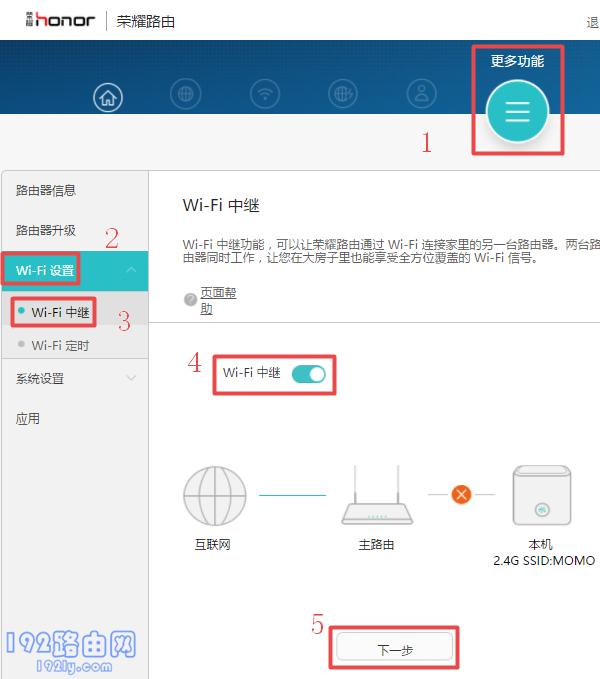Click the 主路由 router icon in diagram
The width and height of the screenshot is (600, 679).
[377, 497]
